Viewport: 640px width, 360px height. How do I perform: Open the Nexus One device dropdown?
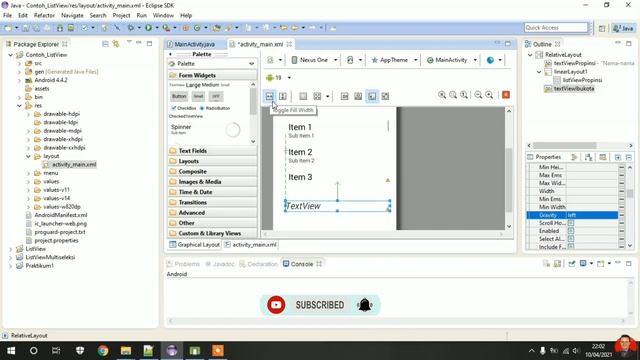pyautogui.click(x=314, y=60)
